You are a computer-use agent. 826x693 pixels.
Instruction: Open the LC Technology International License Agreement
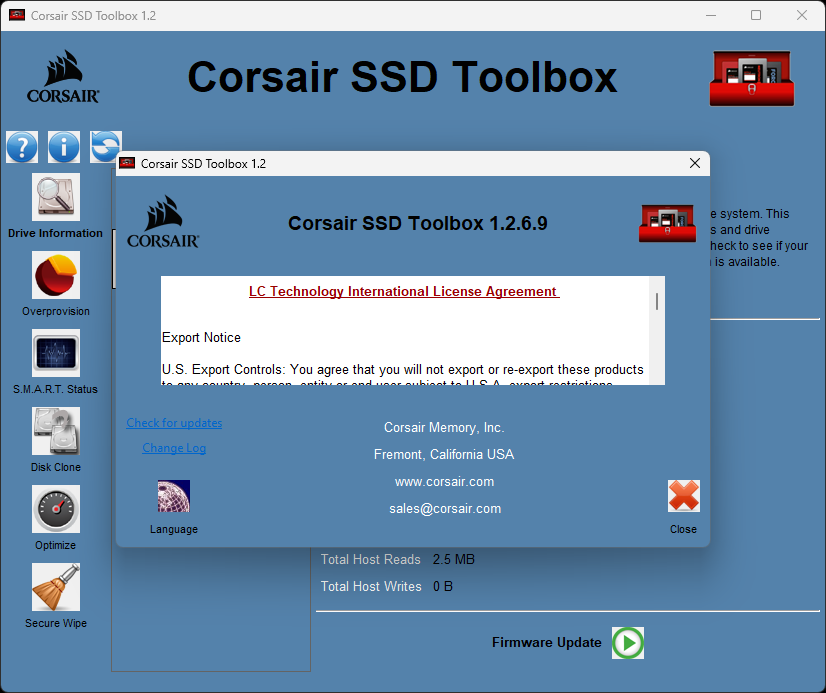[x=404, y=292]
